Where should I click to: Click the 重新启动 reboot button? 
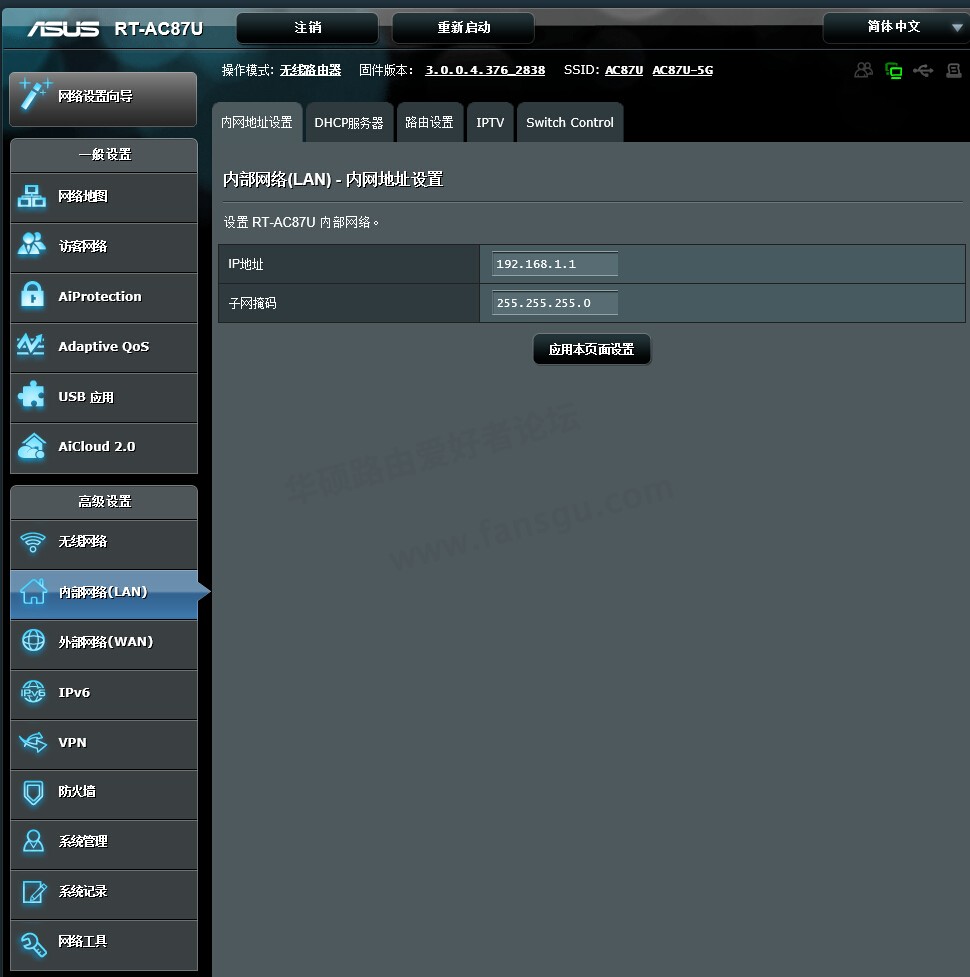coord(464,27)
